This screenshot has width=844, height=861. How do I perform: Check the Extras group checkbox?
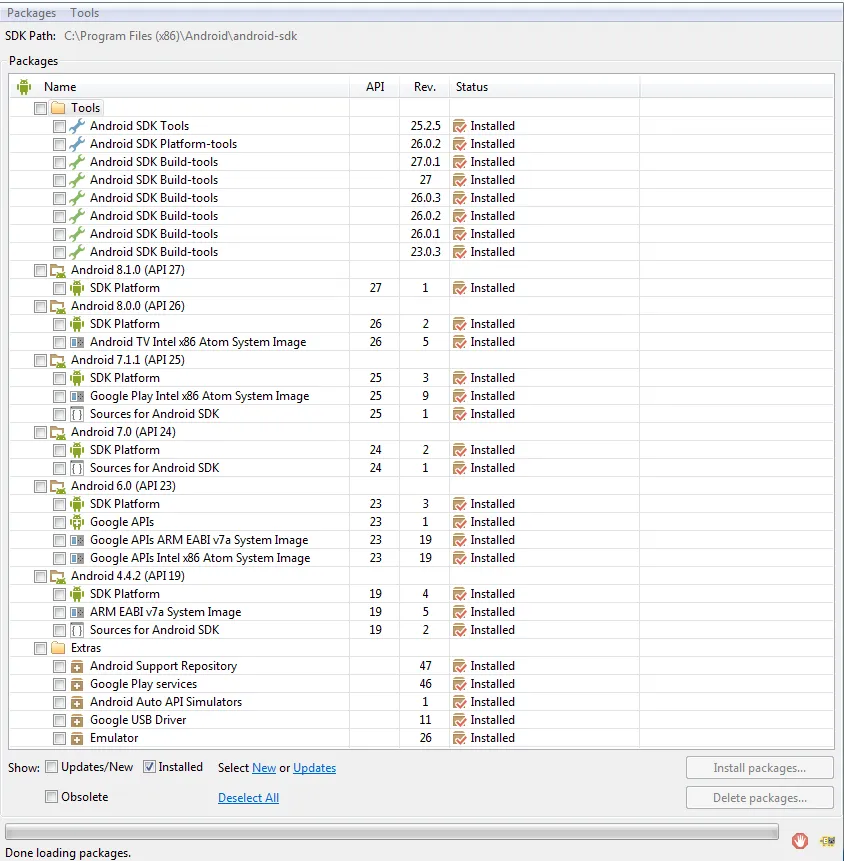40,648
